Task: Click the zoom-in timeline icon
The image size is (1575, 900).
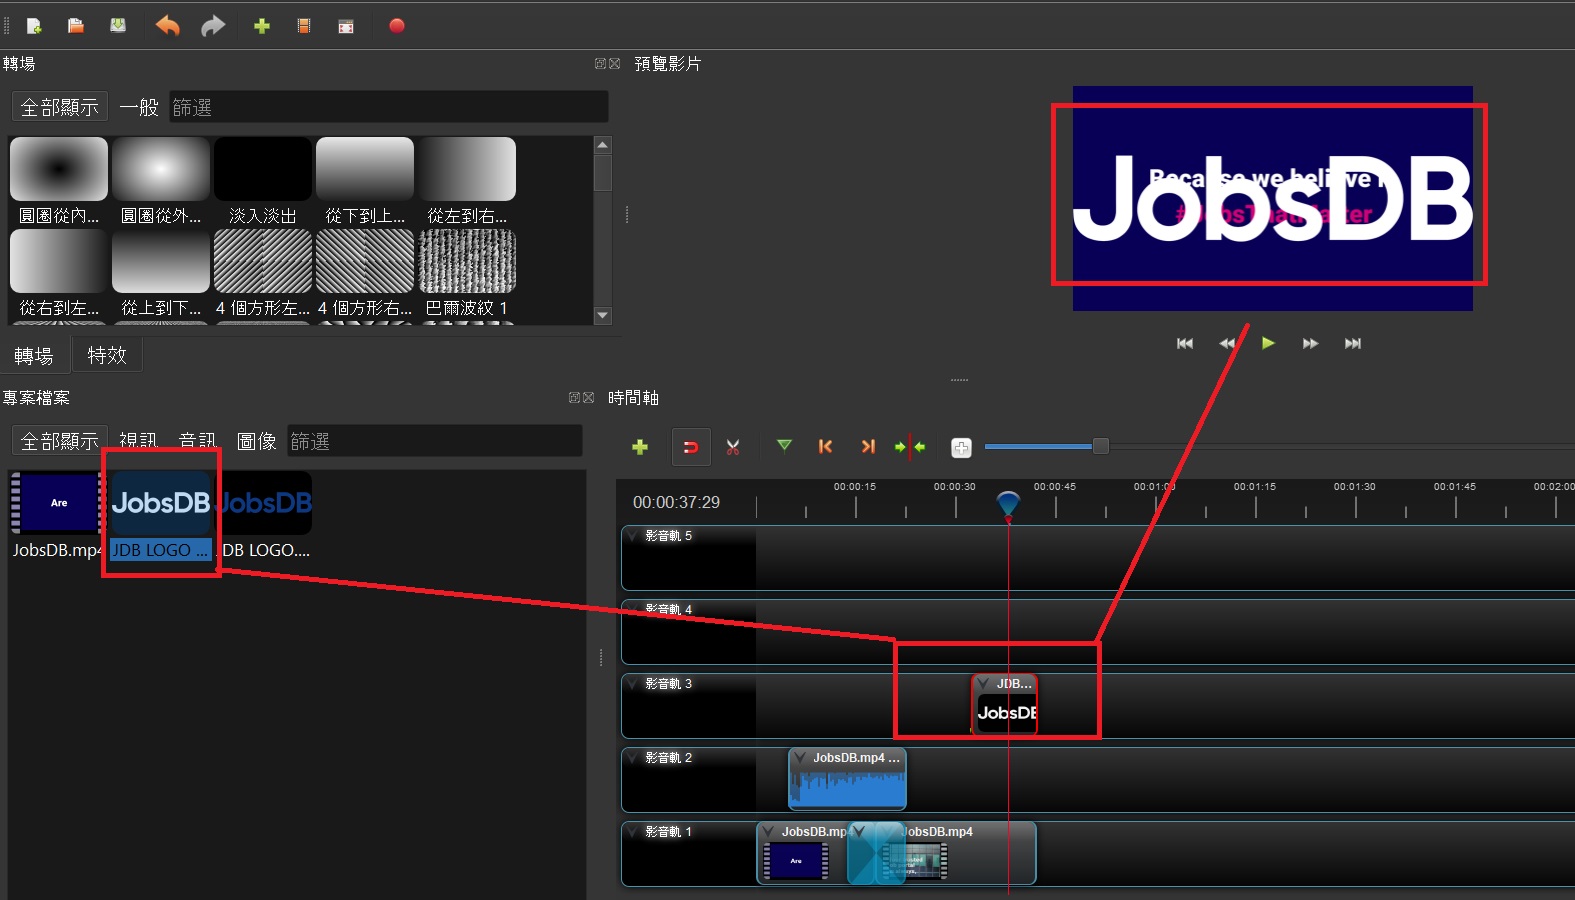Action: tap(961, 448)
